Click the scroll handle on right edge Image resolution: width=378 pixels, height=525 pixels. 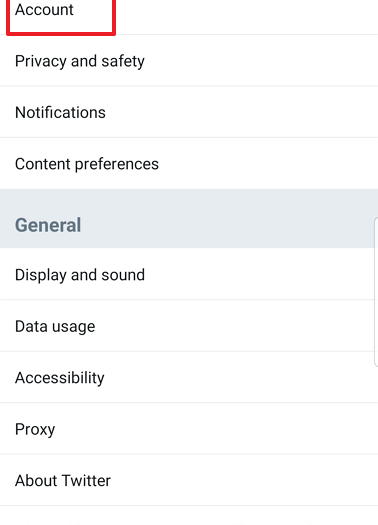[x=376, y=292]
